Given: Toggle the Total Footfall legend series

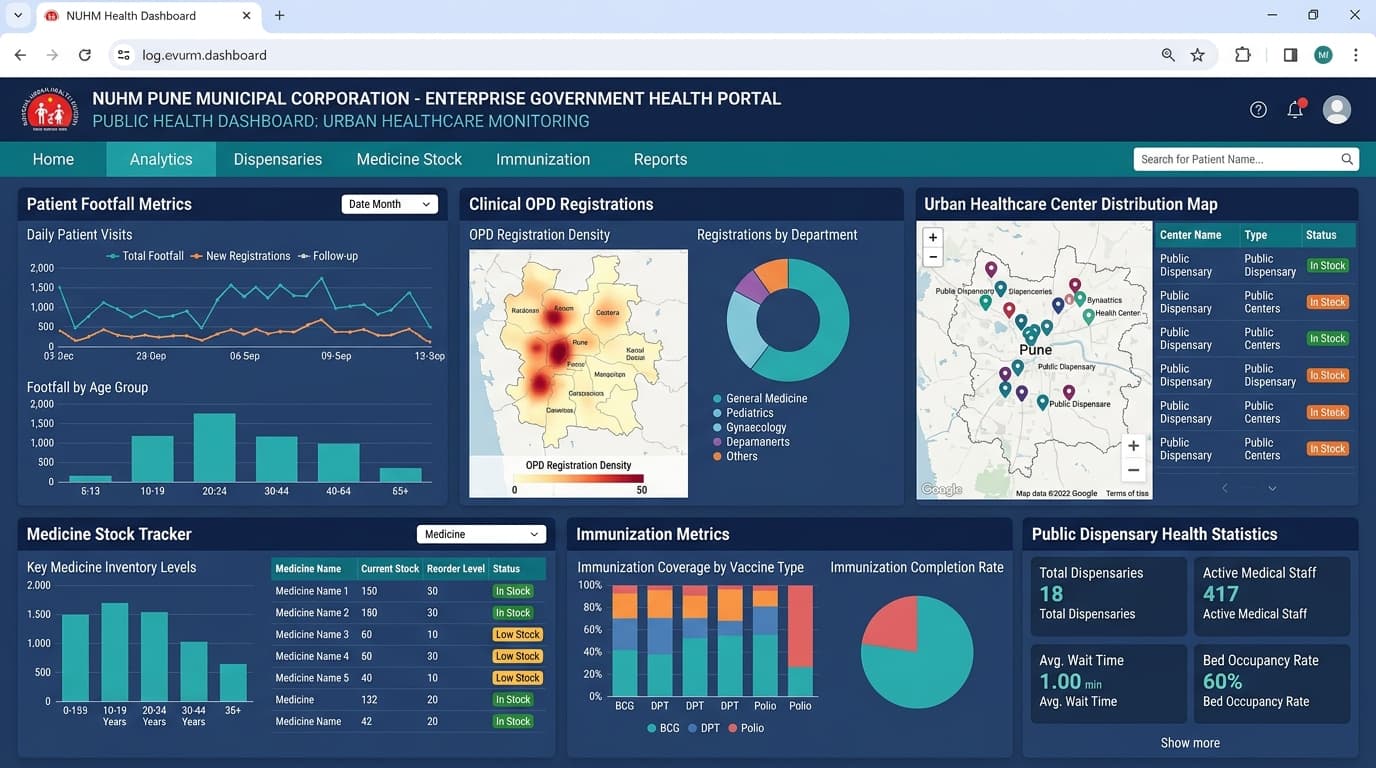Looking at the screenshot, I should pyautogui.click(x=145, y=256).
